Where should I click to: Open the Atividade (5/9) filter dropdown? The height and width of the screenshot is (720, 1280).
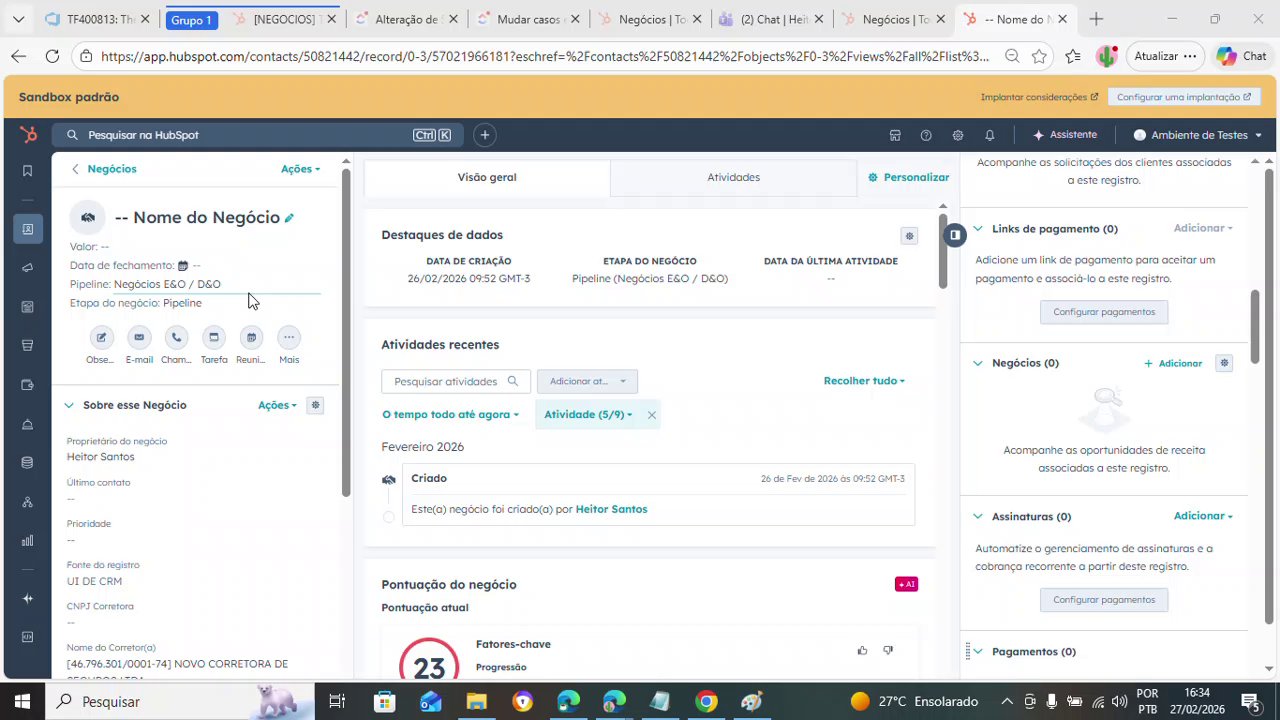[588, 415]
